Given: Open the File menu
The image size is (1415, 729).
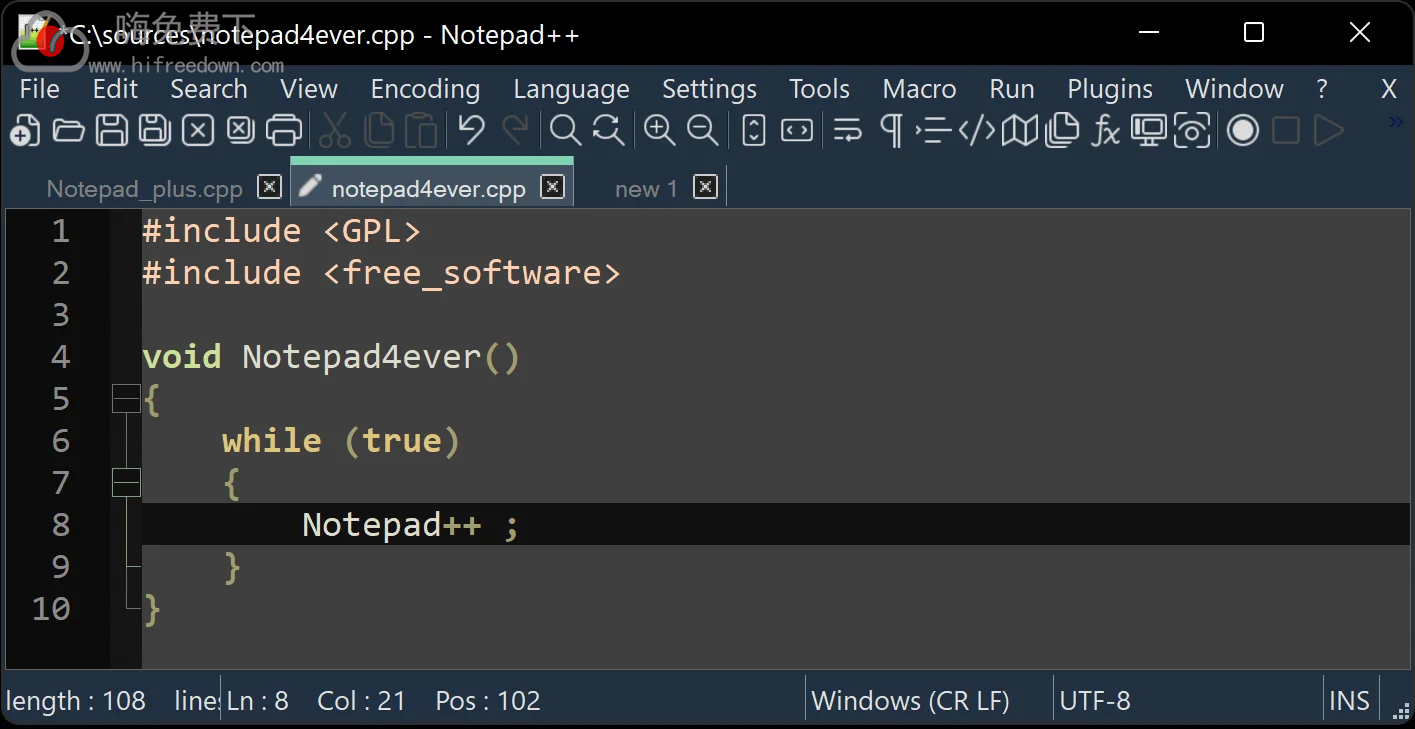Looking at the screenshot, I should pos(40,89).
